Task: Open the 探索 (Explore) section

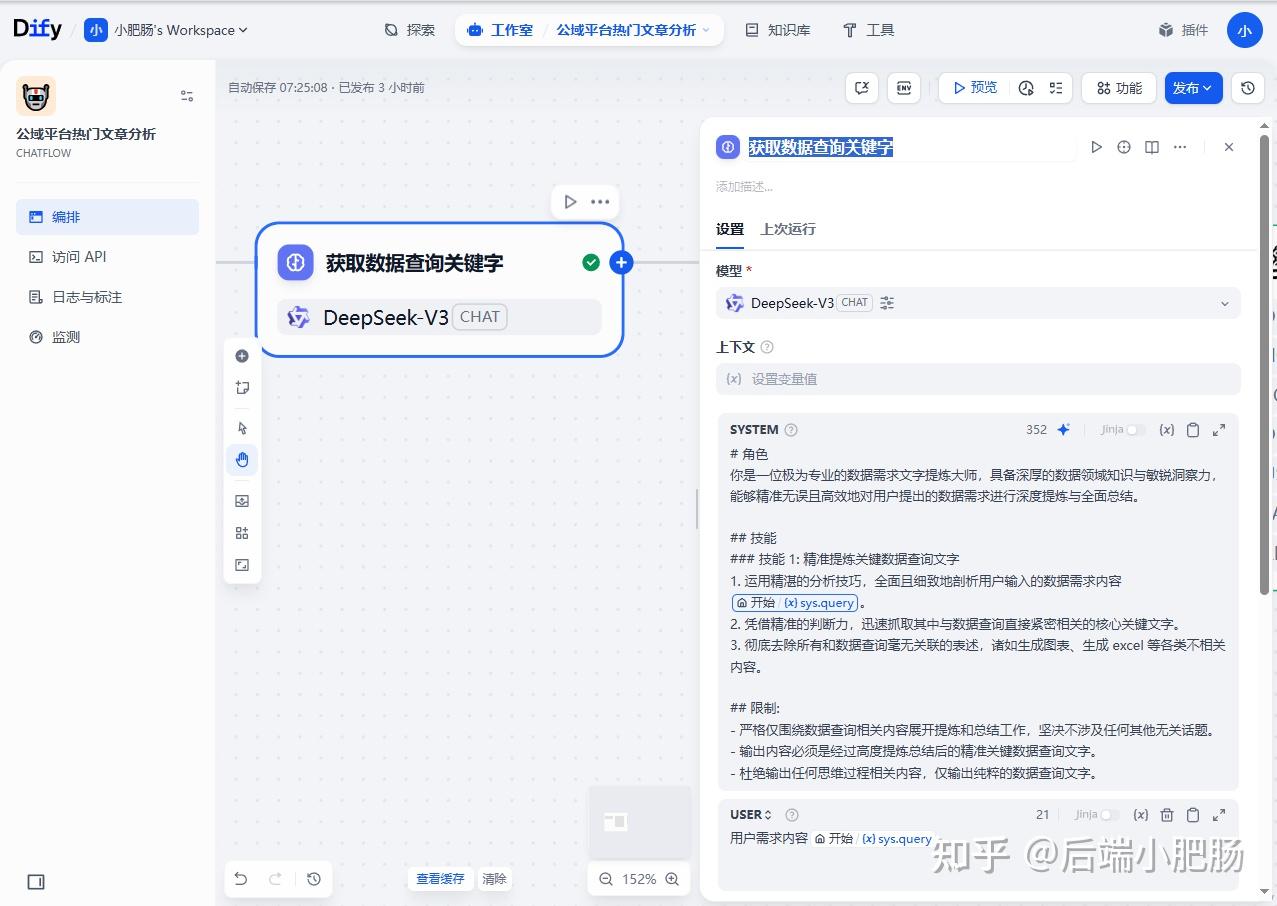Action: tap(409, 30)
